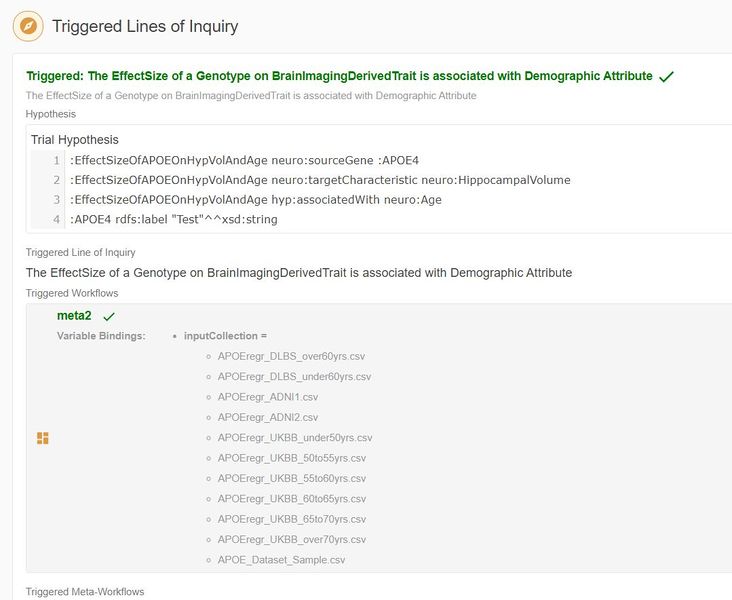Click the APOEregr_UKBB_55to60yrs.csv entry
The image size is (732, 600).
(292, 478)
